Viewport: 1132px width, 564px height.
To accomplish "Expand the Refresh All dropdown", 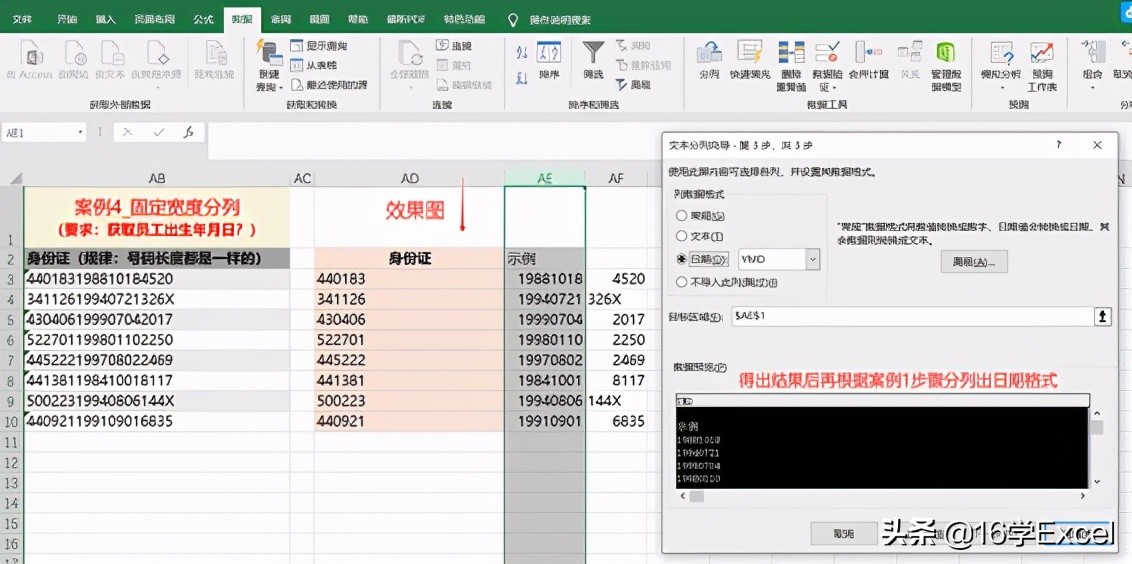I will (x=409, y=87).
